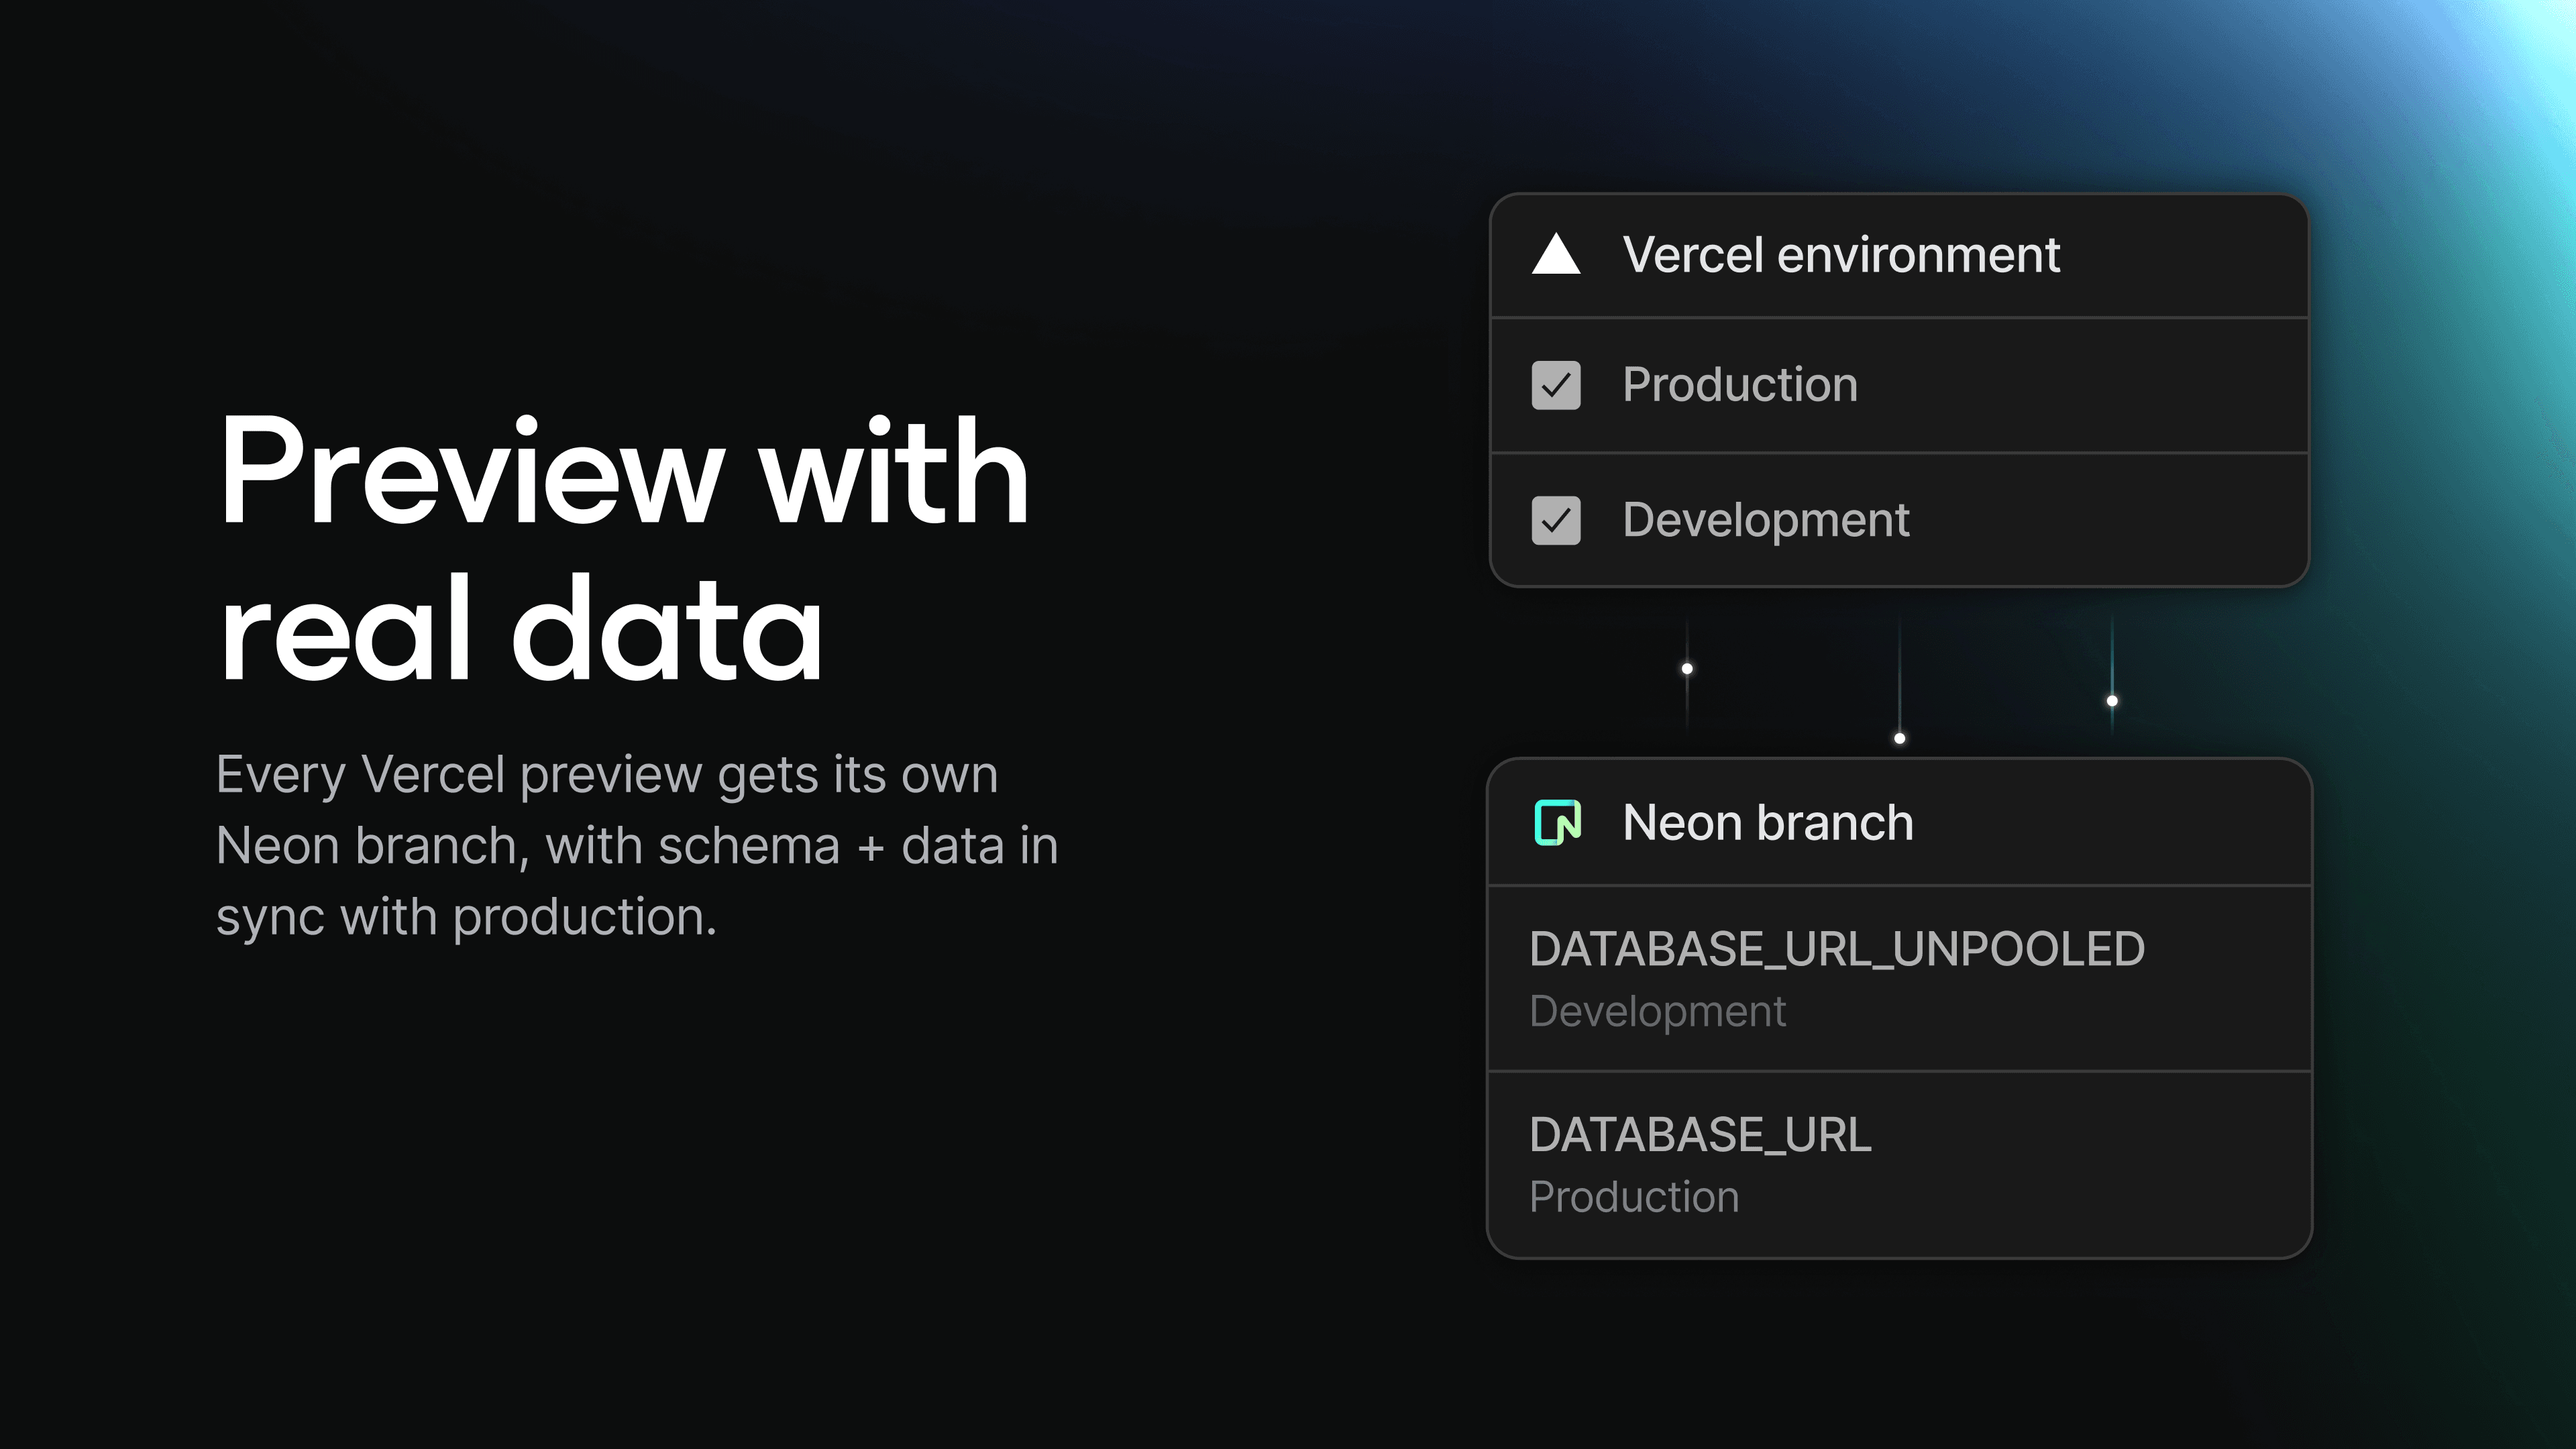Click the middle connector dot
Viewport: 2576px width, 1449px height.
pos(1899,738)
